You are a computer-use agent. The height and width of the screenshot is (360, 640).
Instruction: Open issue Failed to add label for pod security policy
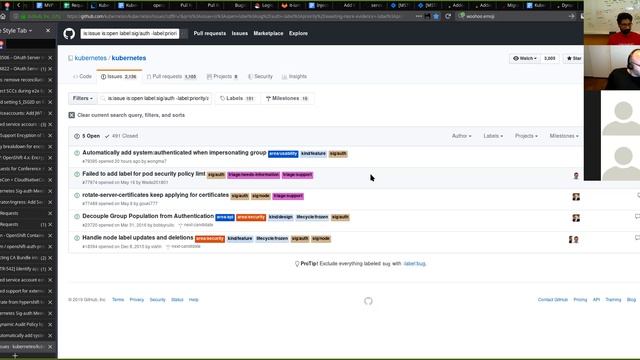pyautogui.click(x=144, y=174)
